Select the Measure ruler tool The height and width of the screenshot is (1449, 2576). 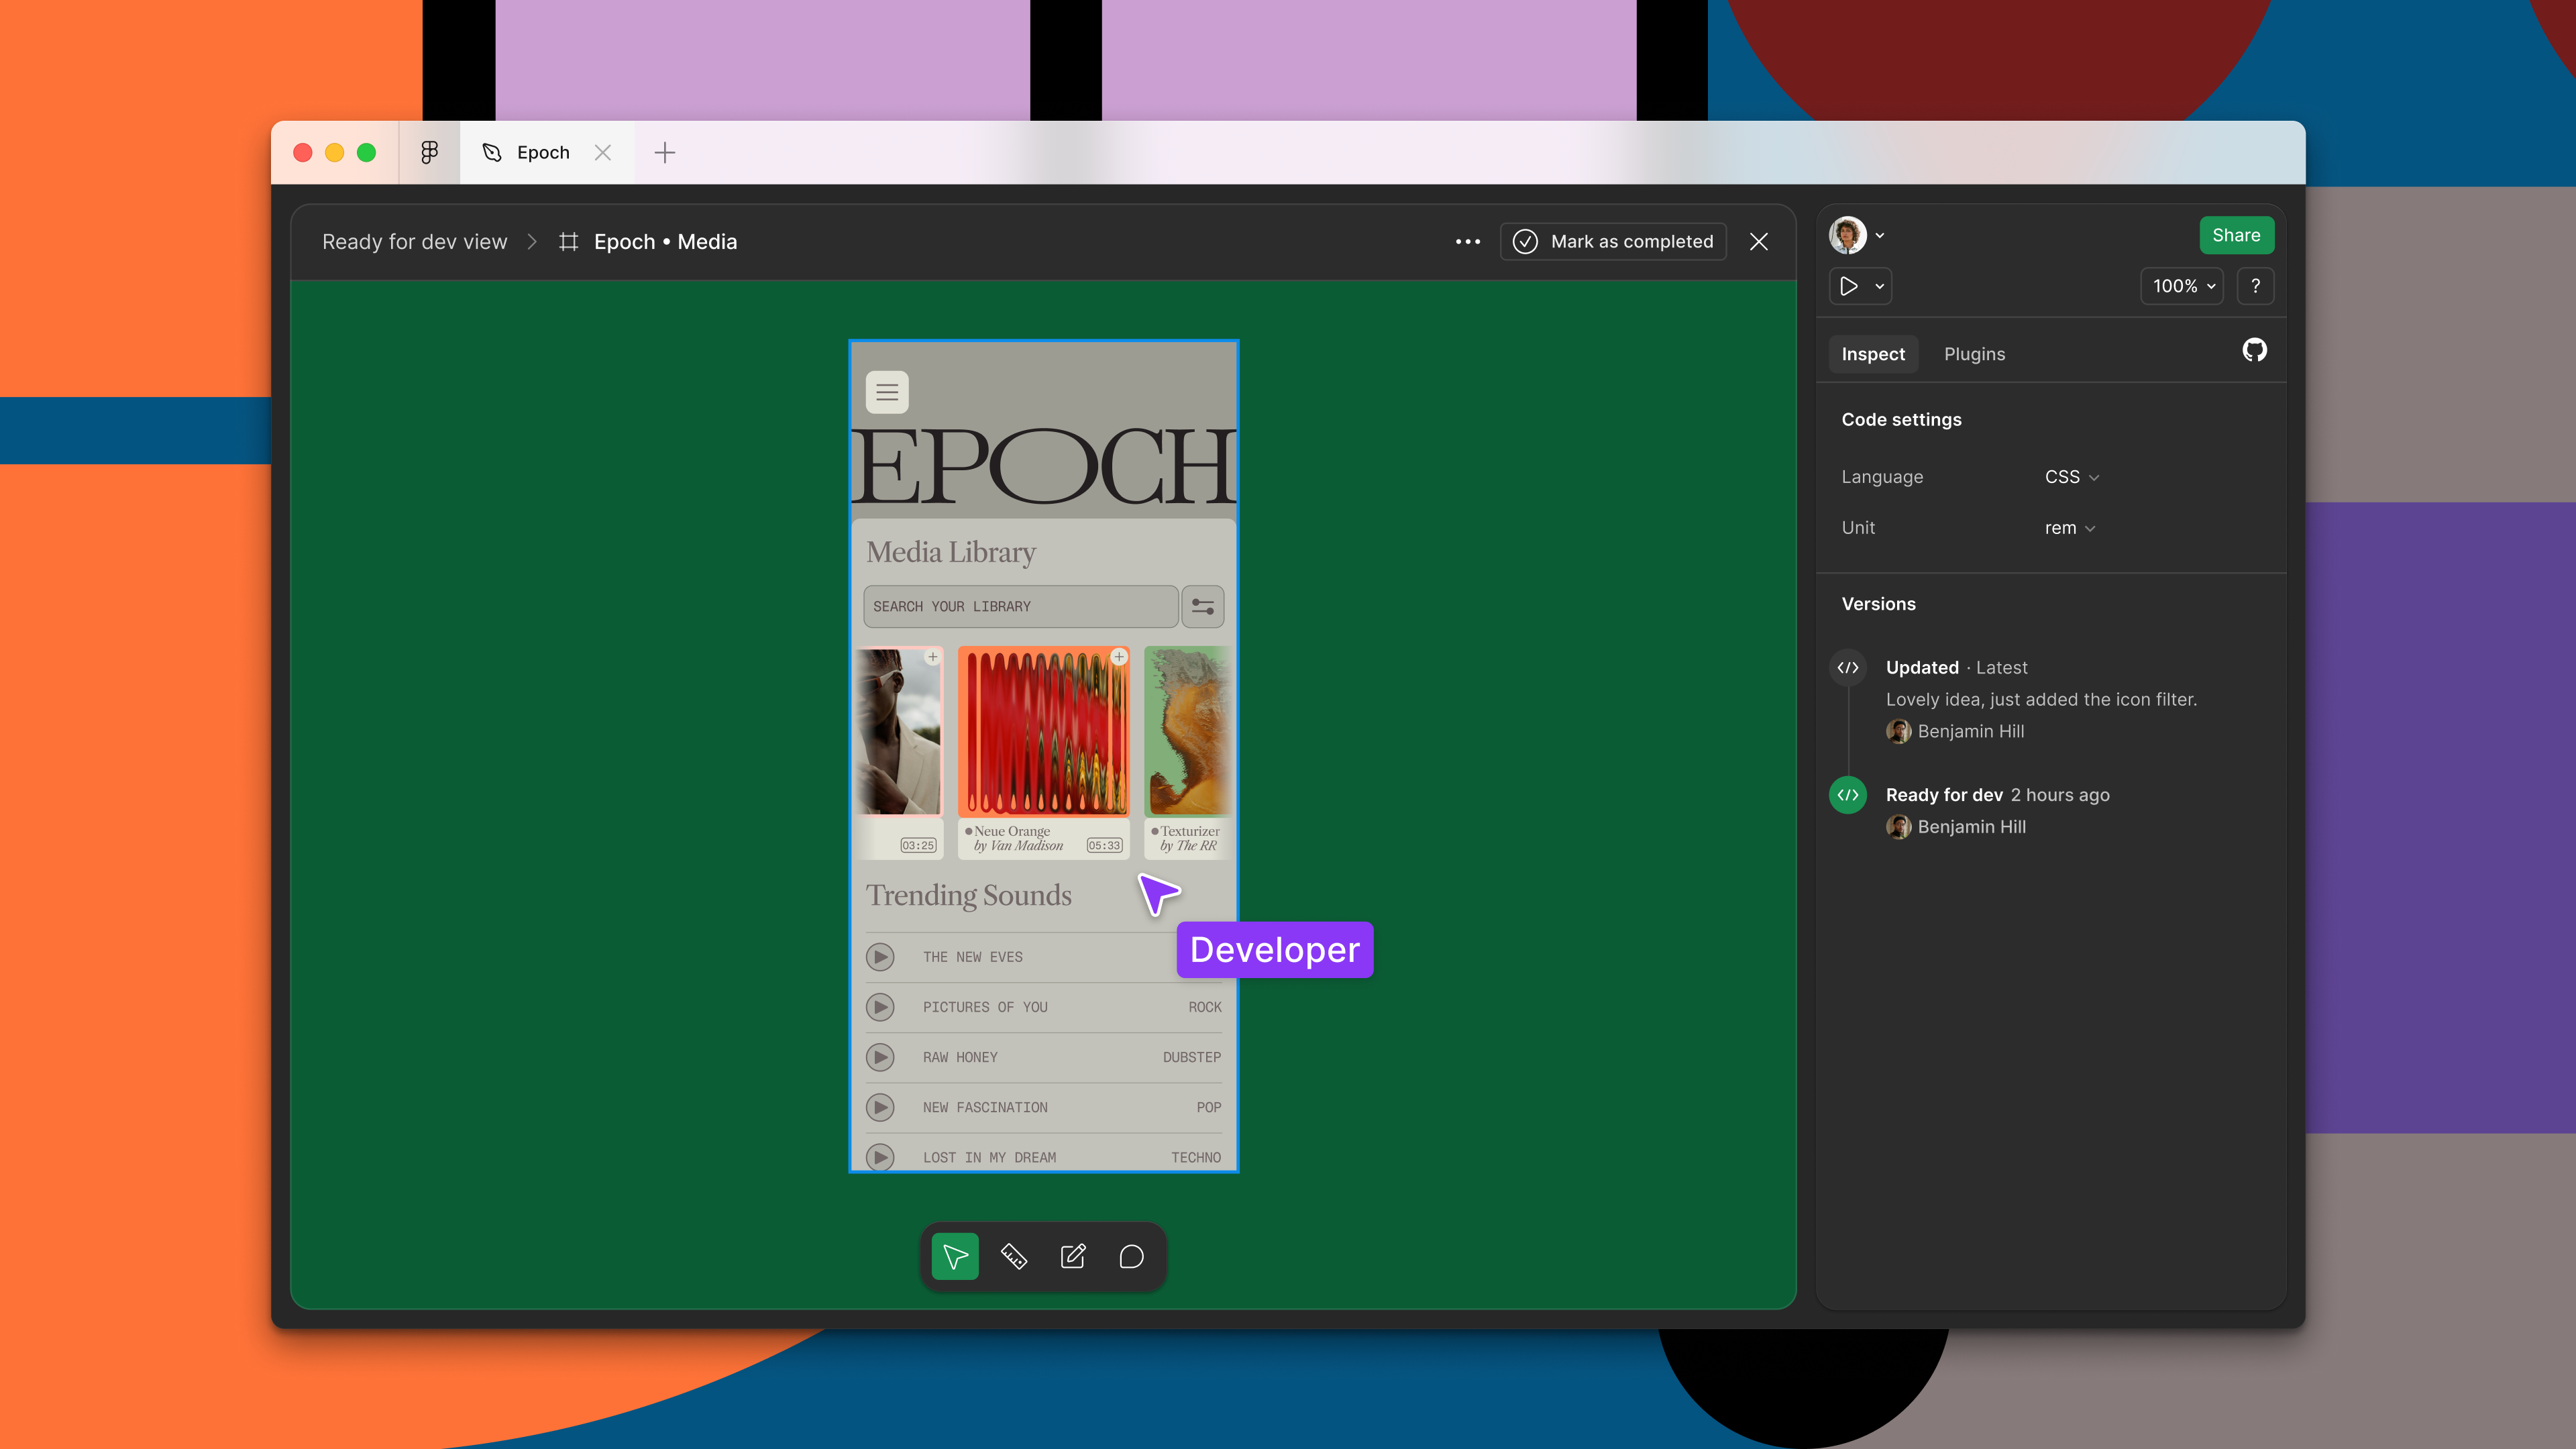[x=1014, y=1257]
